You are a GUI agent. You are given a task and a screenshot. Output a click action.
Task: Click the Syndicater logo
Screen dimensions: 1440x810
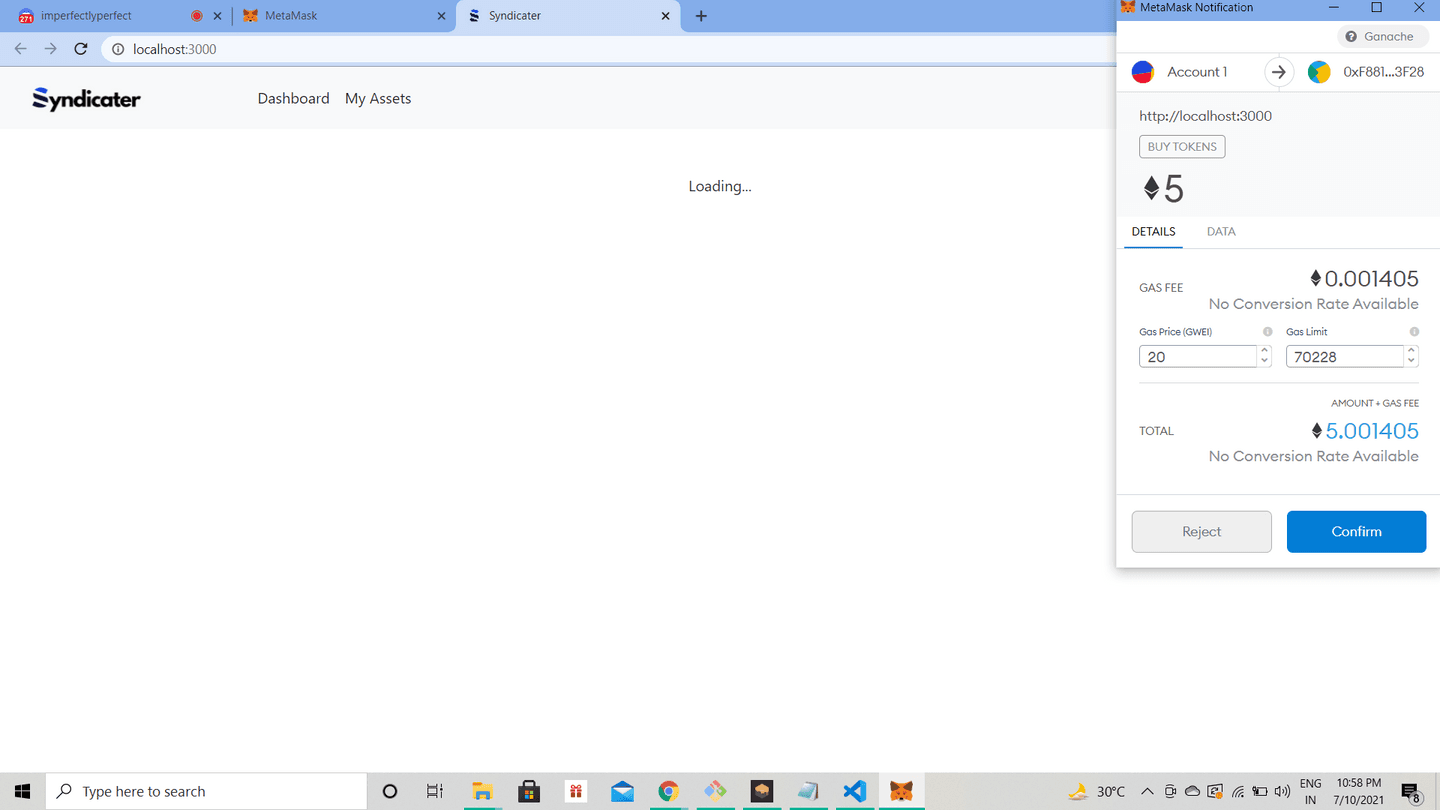tap(86, 98)
